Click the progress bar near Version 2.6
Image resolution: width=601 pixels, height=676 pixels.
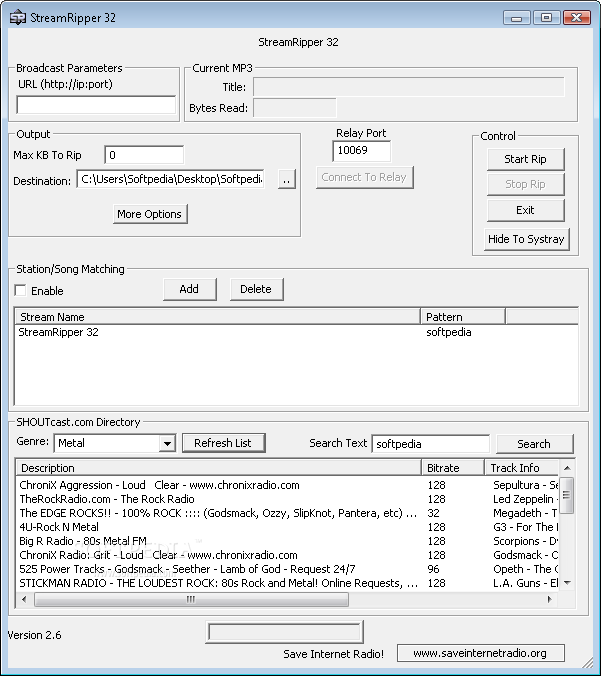285,632
